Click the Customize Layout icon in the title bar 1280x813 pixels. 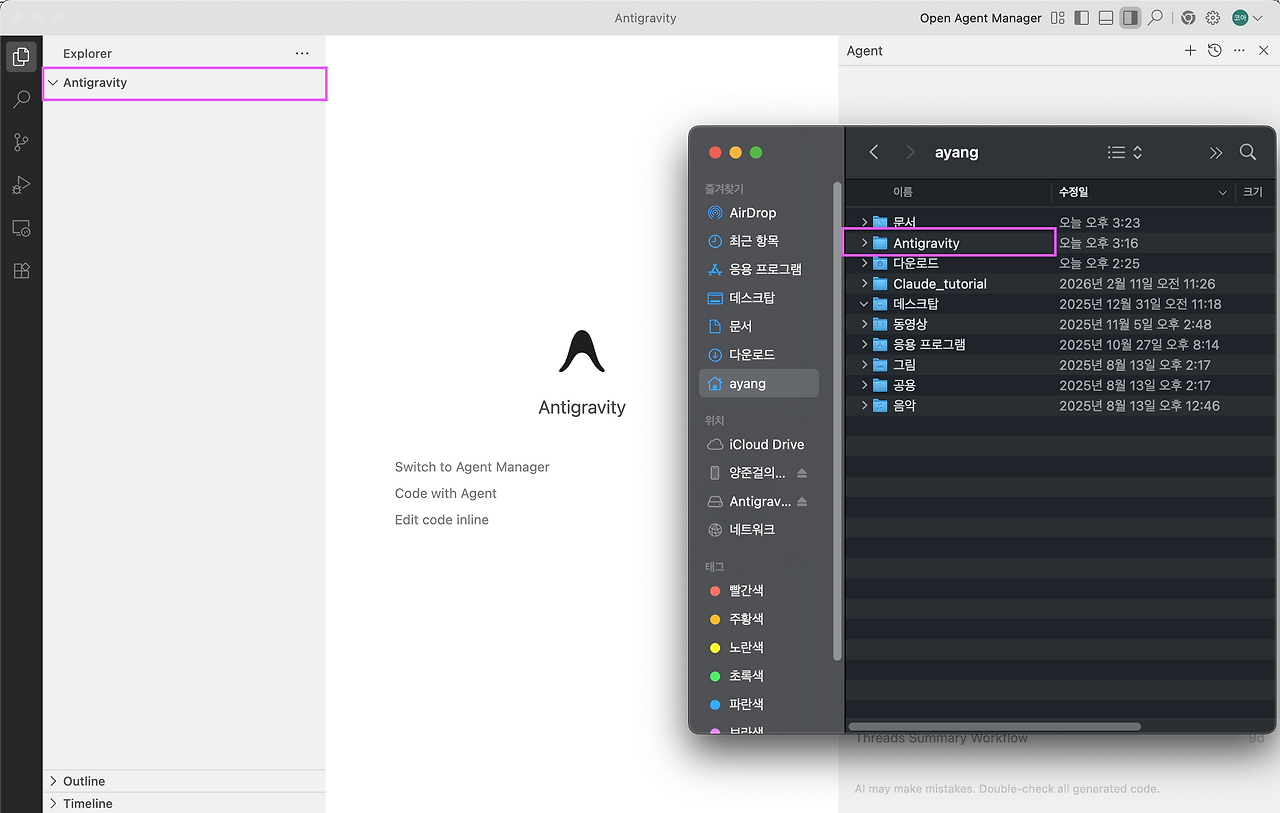click(x=1058, y=18)
